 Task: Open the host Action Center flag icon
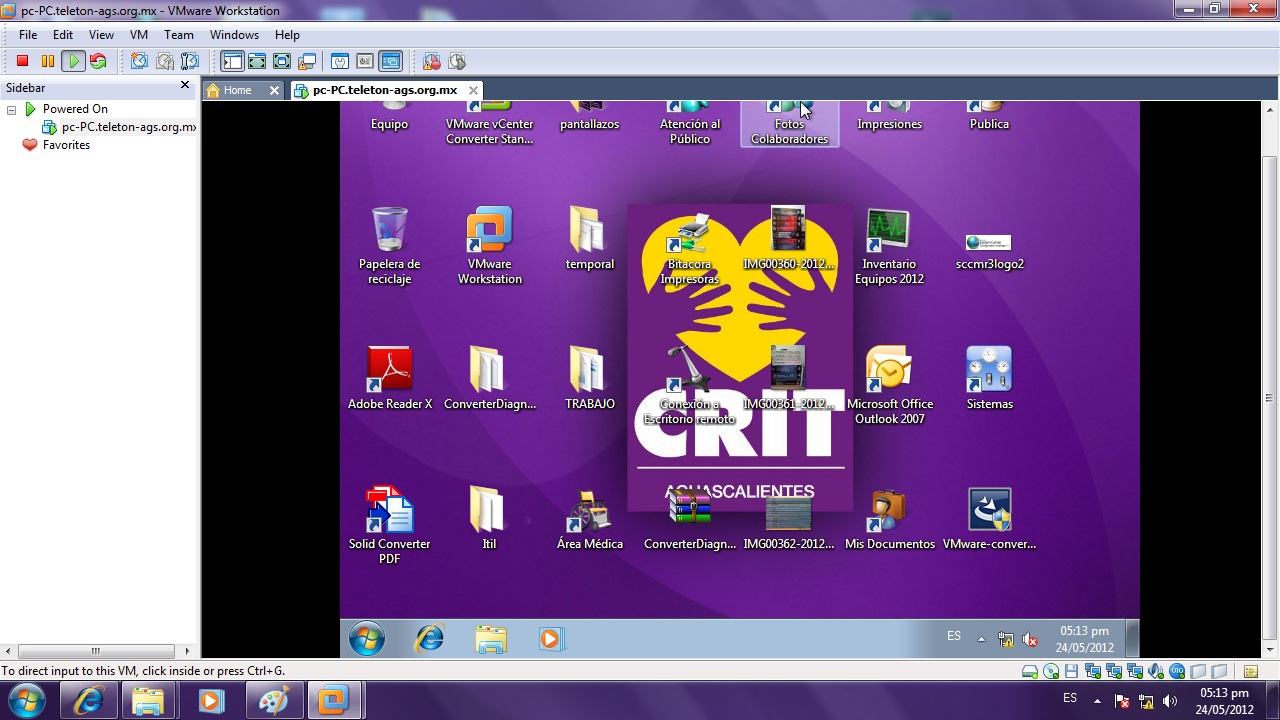[1121, 700]
